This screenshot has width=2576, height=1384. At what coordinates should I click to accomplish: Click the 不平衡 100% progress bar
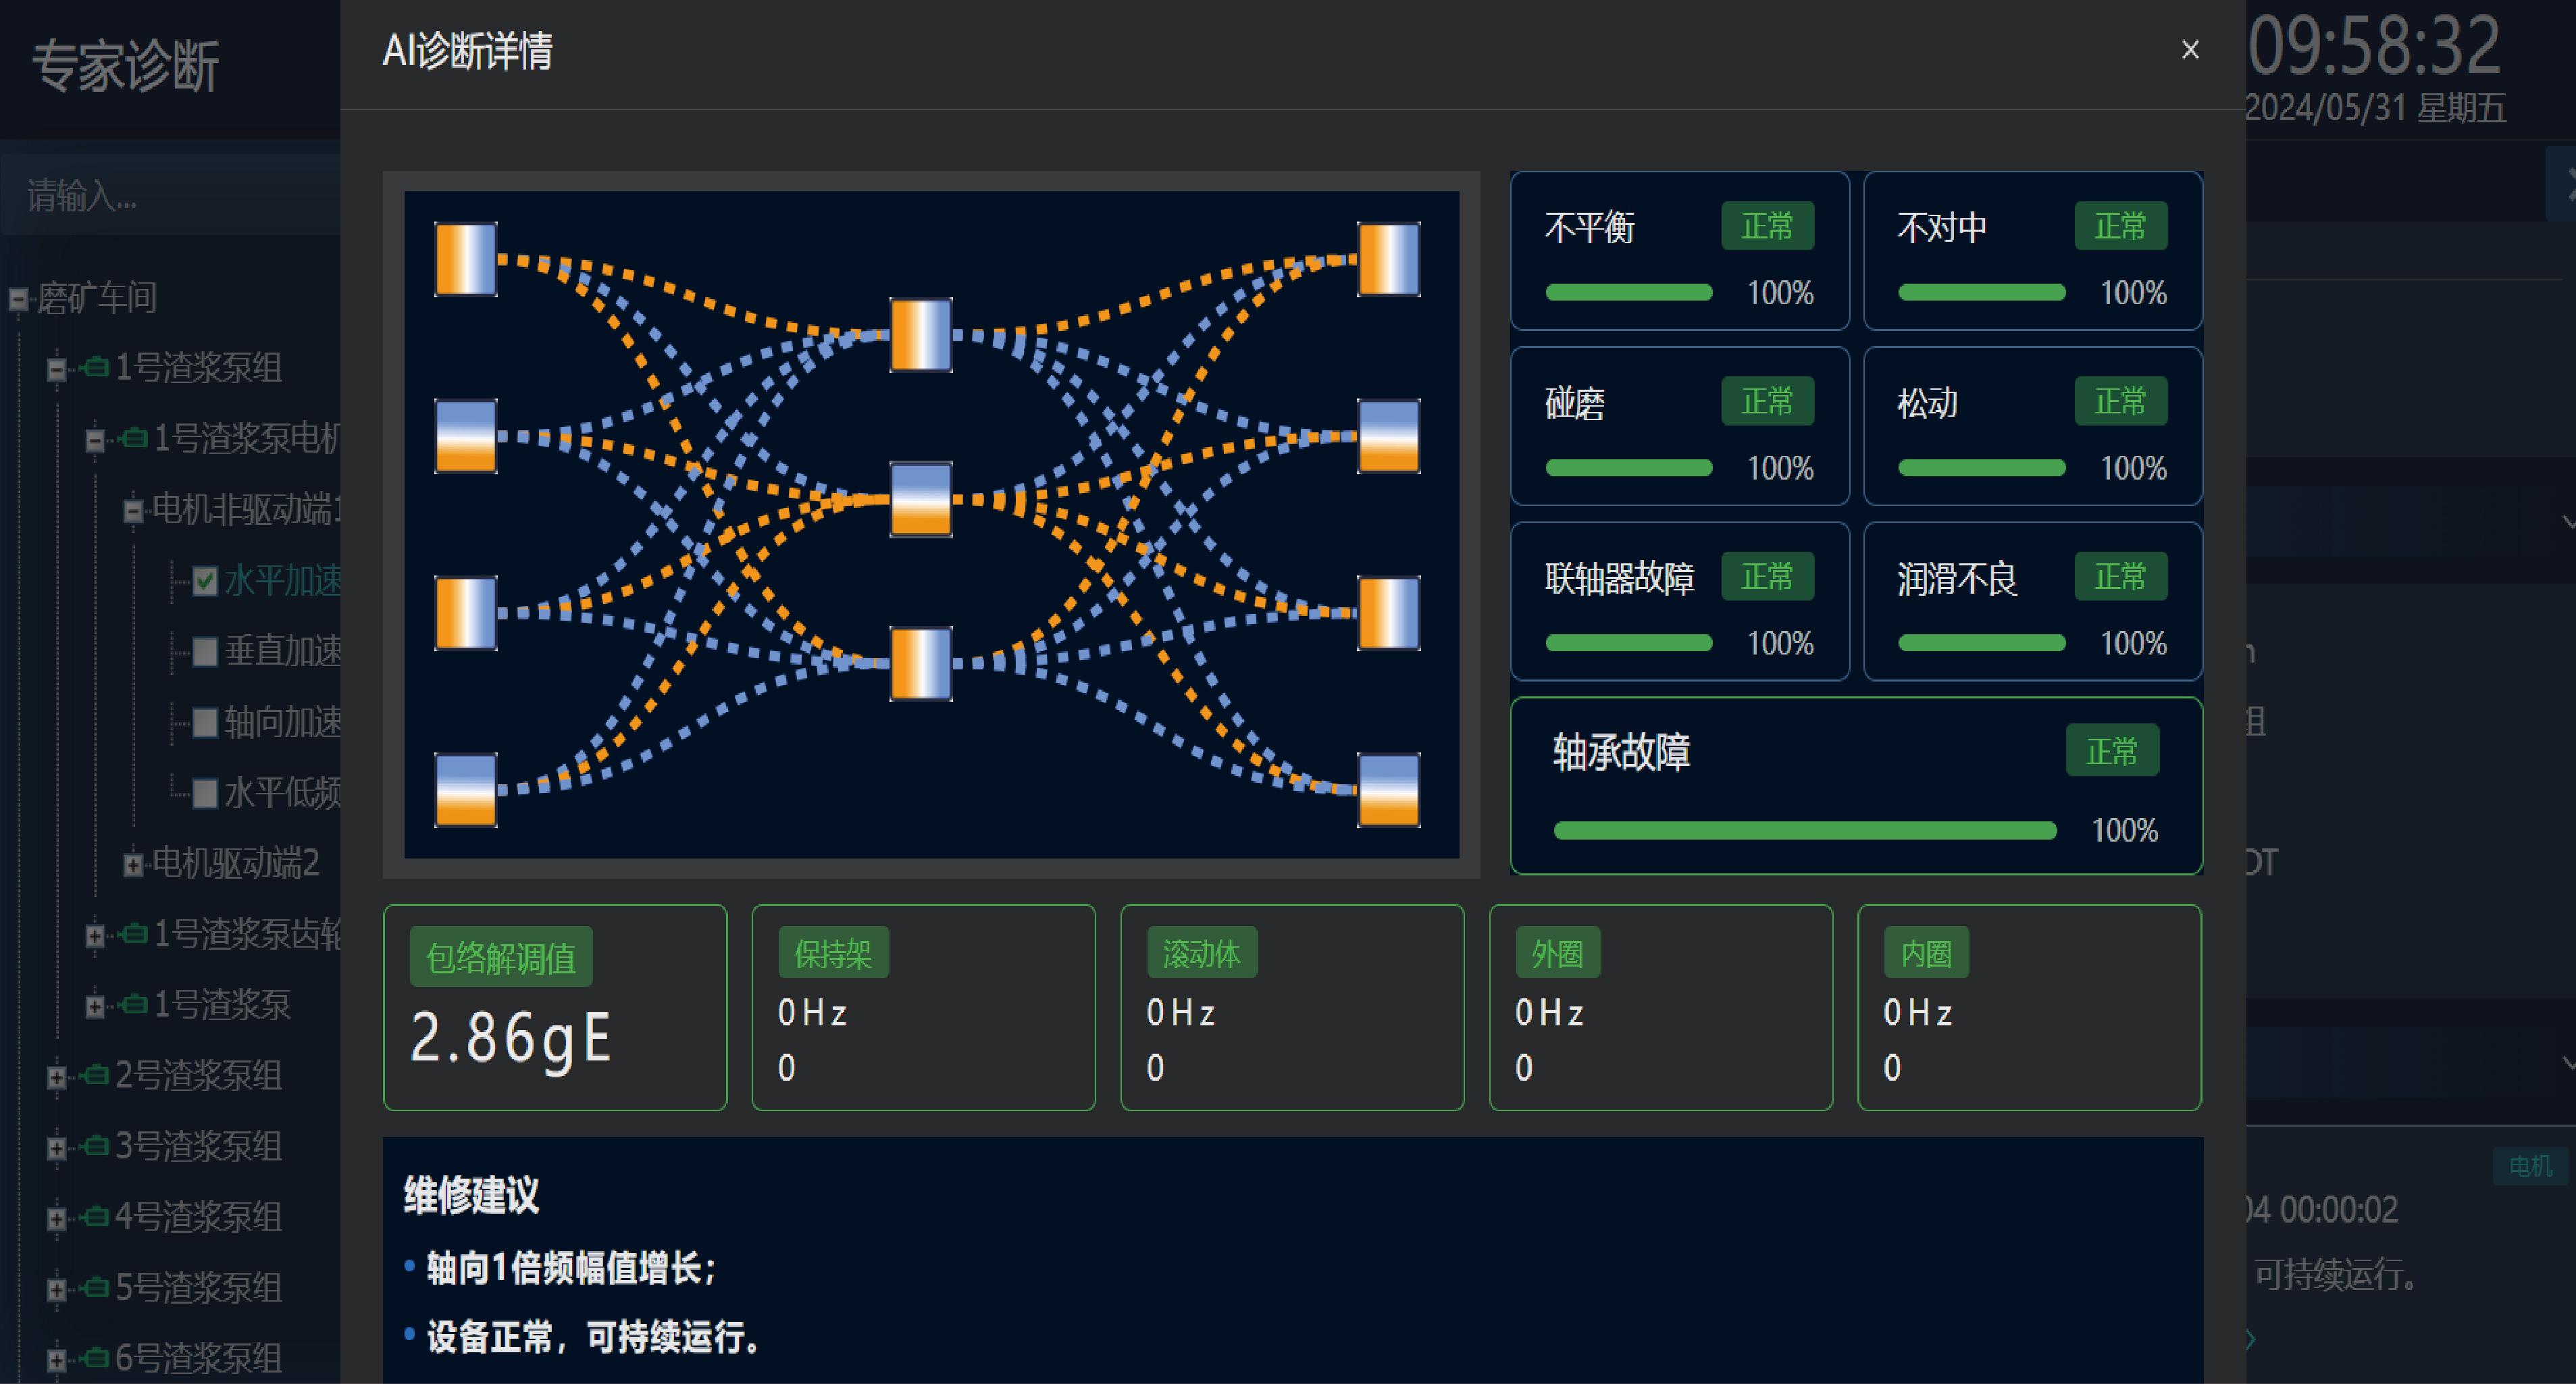click(1629, 292)
